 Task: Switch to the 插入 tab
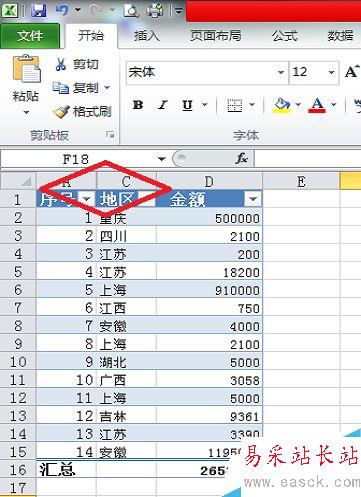[147, 36]
